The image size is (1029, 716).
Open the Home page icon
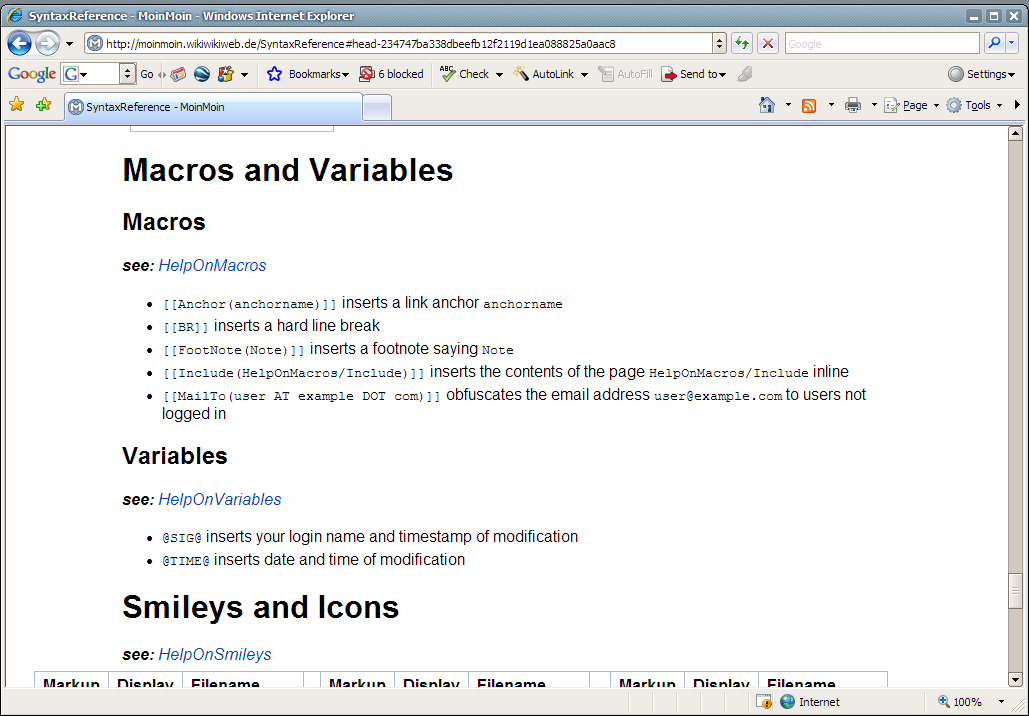pos(767,105)
